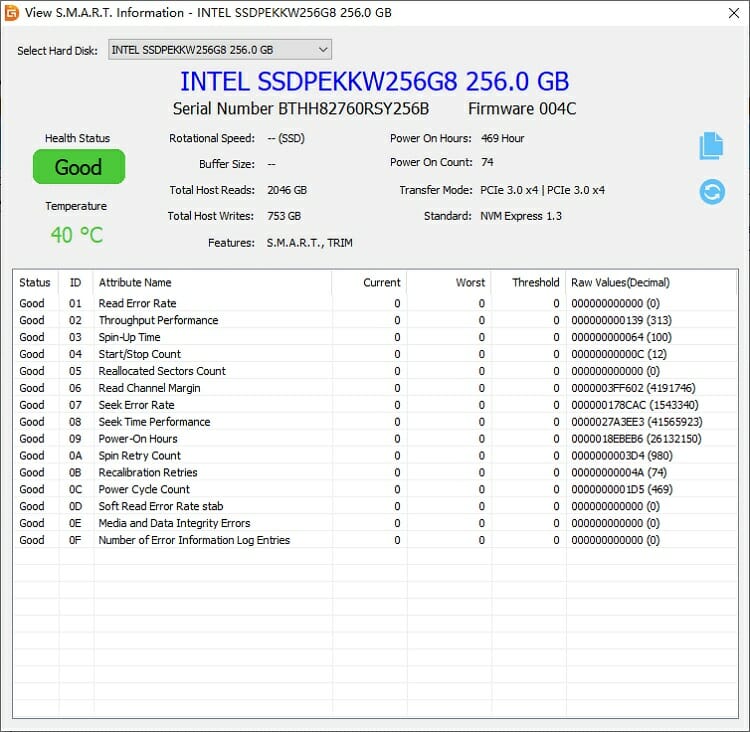Click the 40 °C temperature reading
This screenshot has width=750, height=732.
pyautogui.click(x=76, y=235)
